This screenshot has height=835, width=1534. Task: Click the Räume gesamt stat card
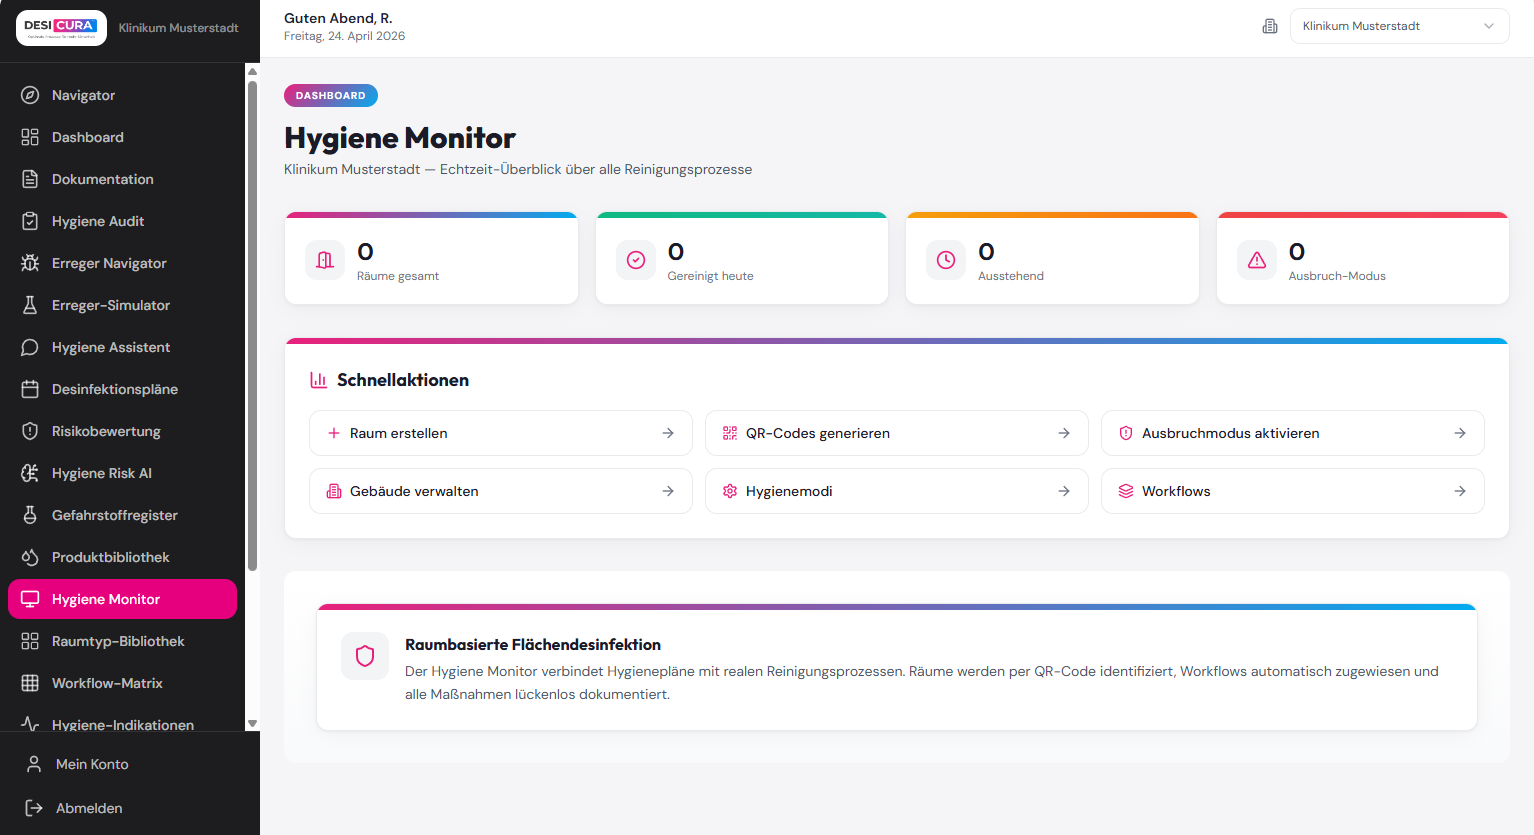coord(431,258)
